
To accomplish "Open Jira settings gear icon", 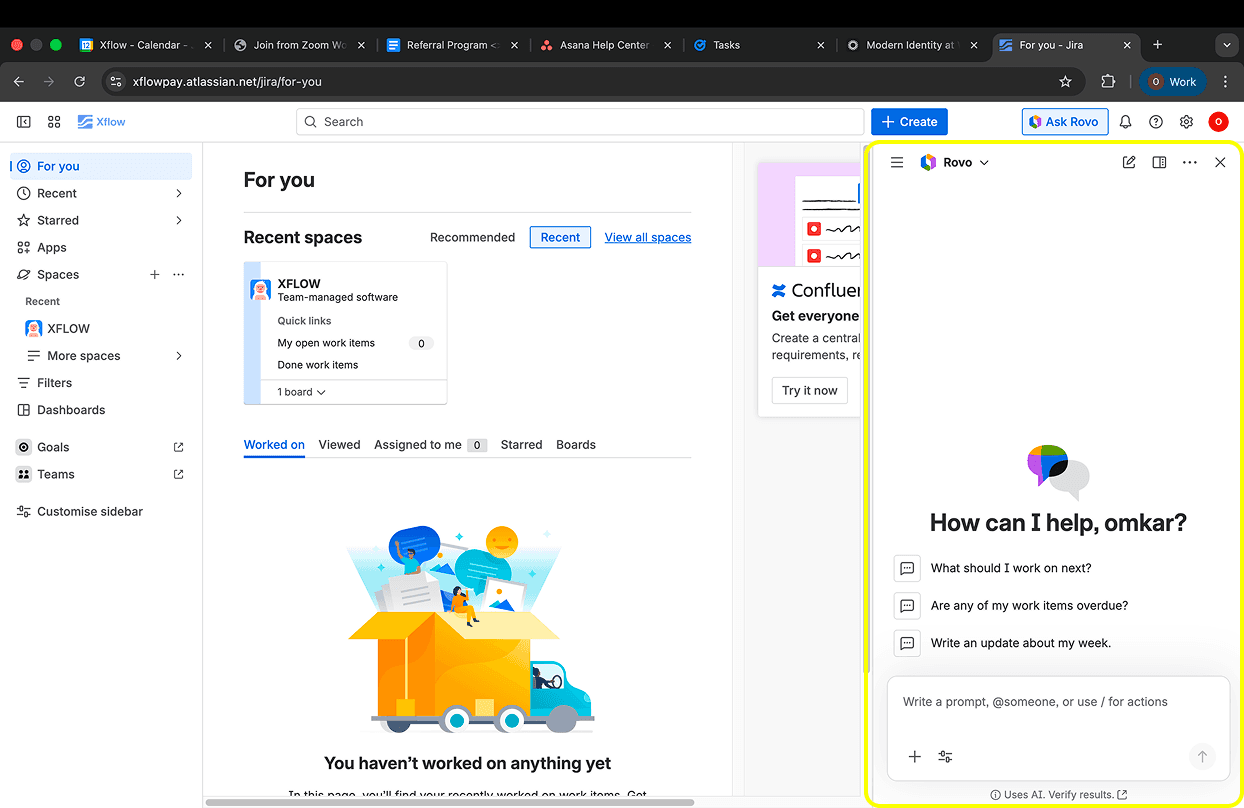I will 1186,122.
